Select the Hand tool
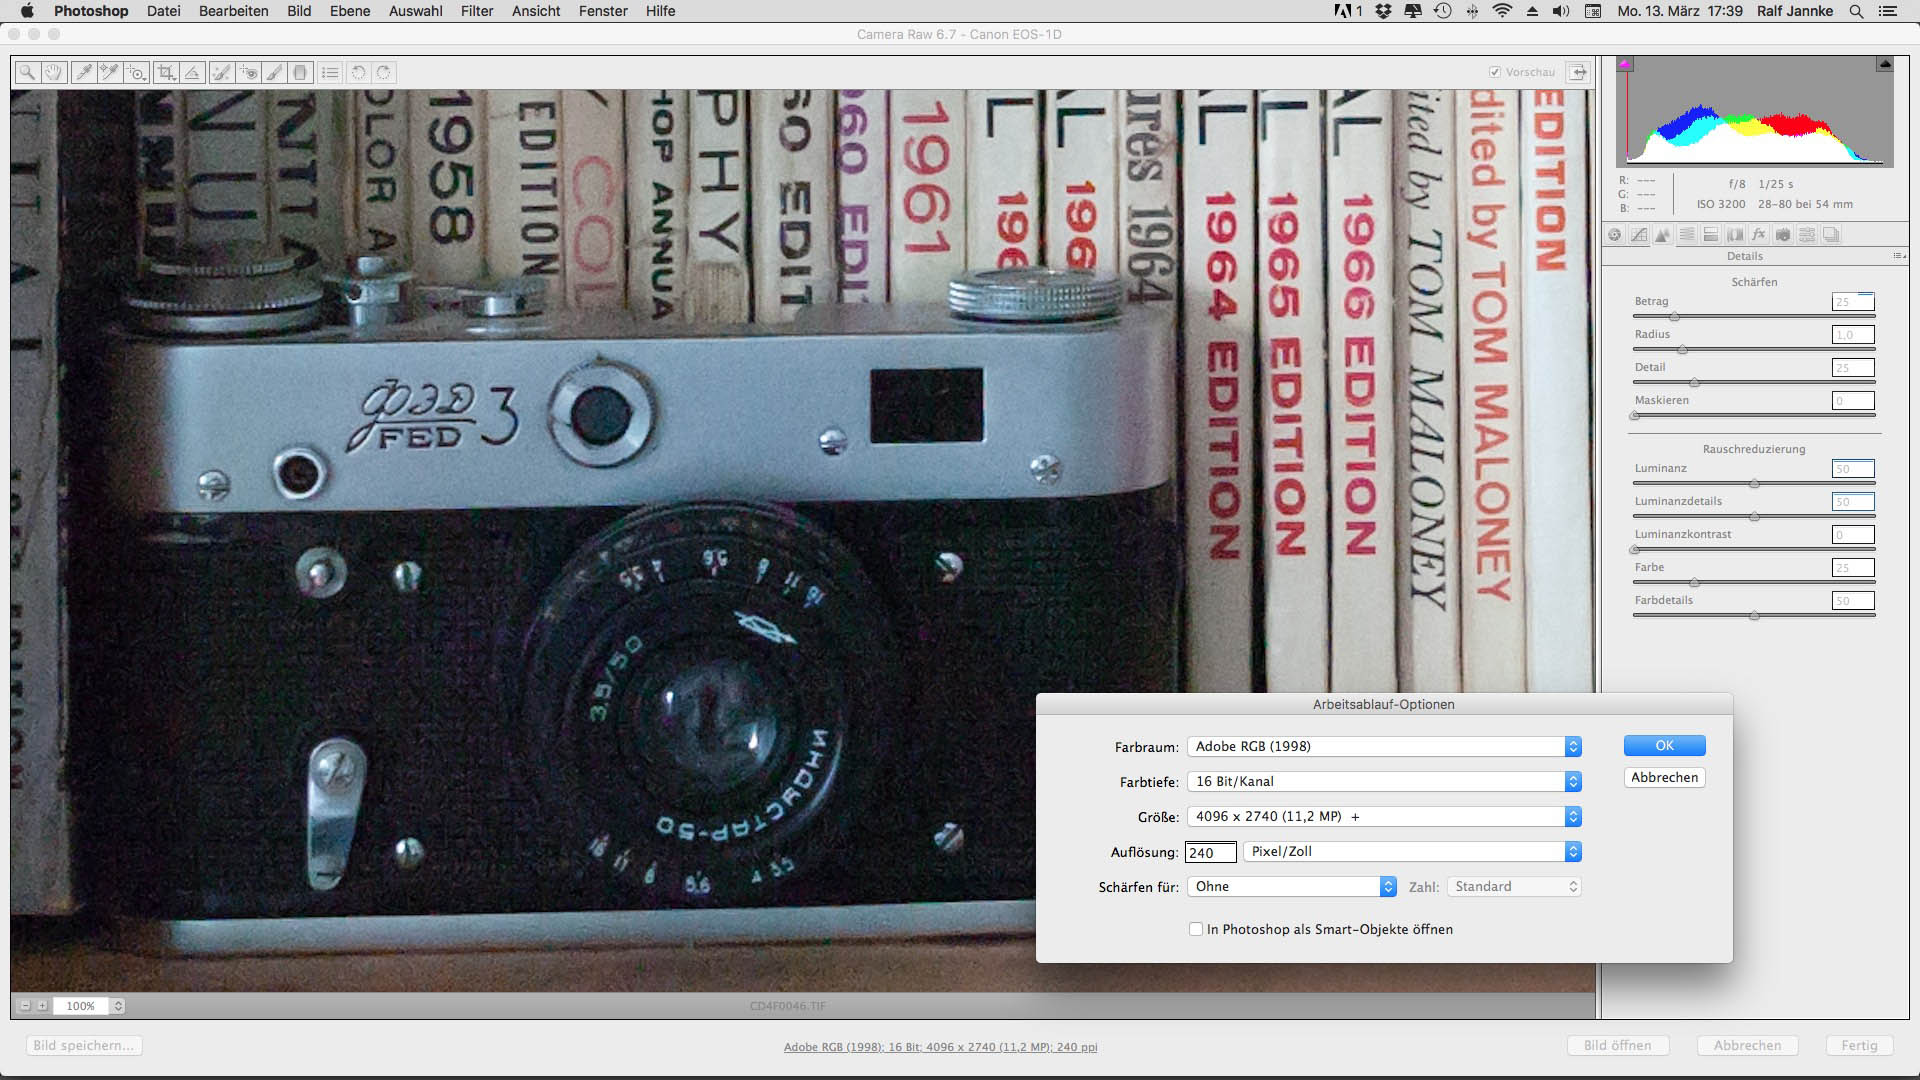 point(54,72)
